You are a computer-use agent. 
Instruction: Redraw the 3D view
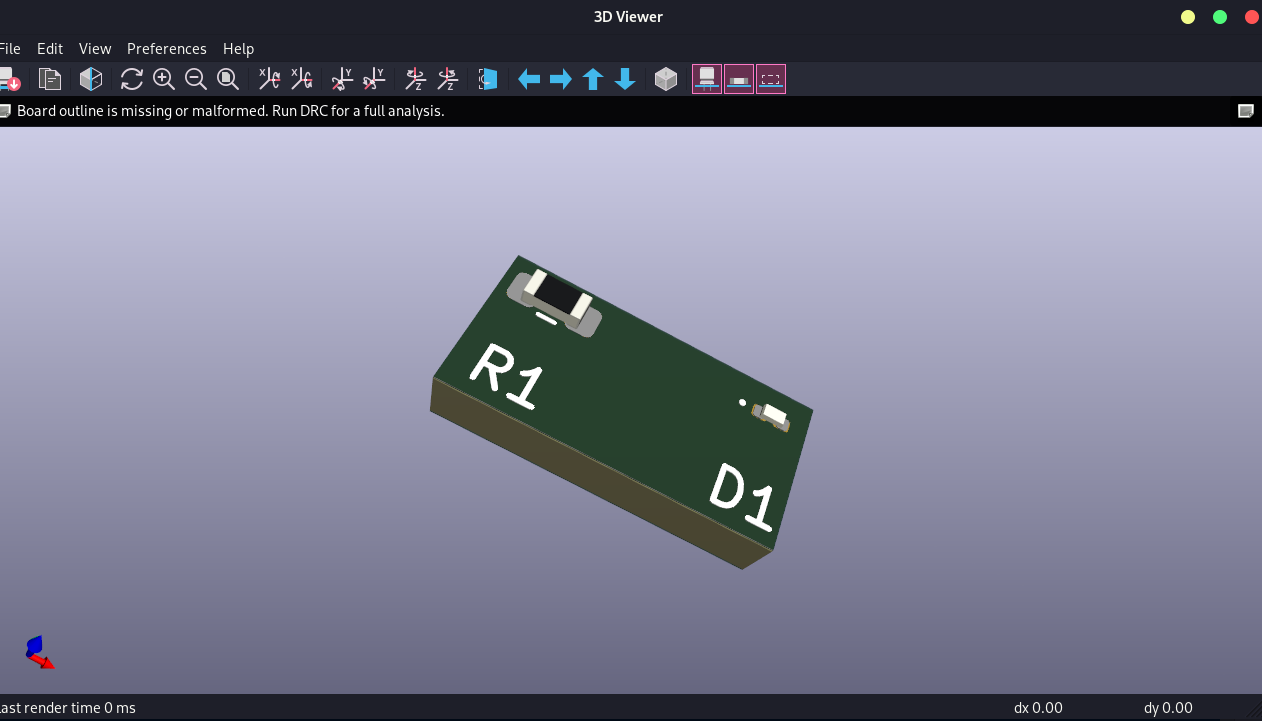coord(131,79)
